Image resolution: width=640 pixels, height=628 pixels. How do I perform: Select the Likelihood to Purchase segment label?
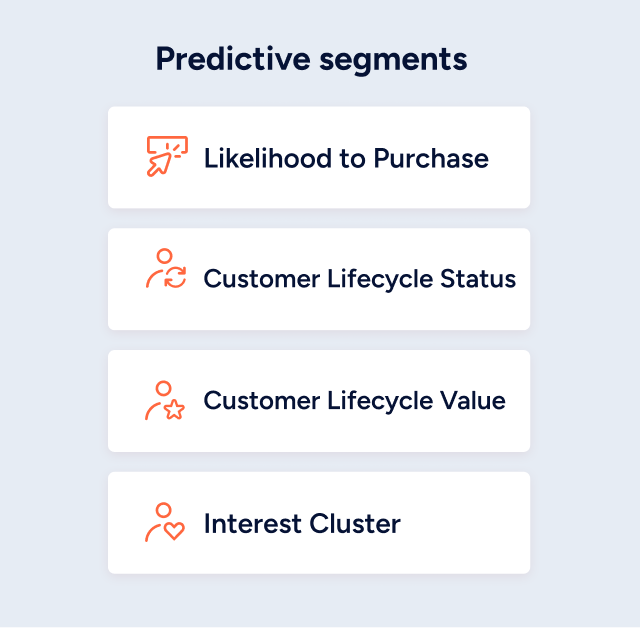coord(346,158)
